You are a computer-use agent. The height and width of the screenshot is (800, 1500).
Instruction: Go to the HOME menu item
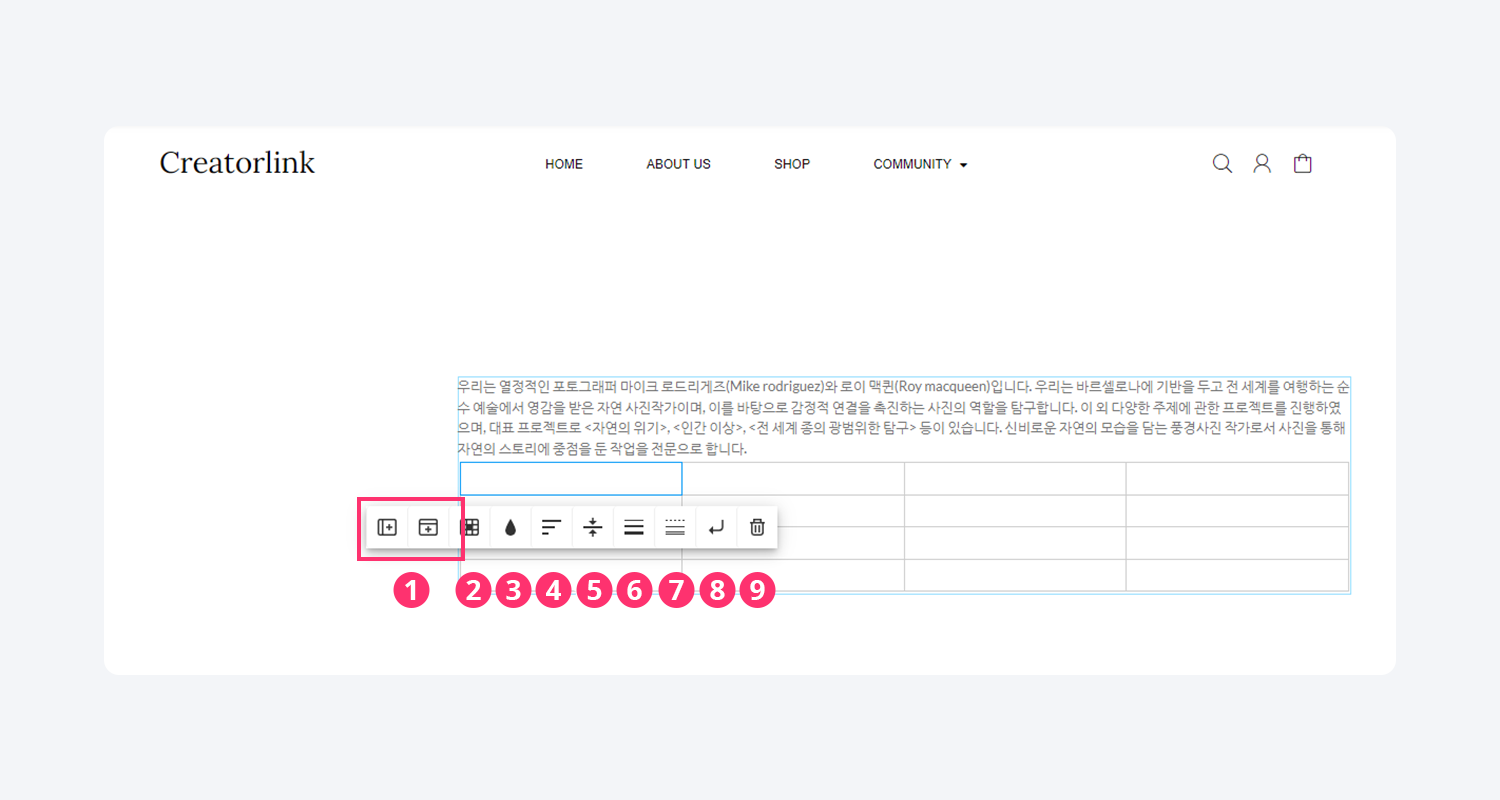coord(564,164)
